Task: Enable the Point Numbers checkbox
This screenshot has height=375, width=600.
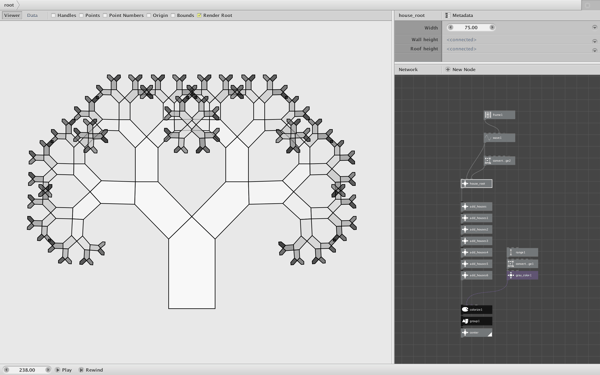Action: (105, 15)
